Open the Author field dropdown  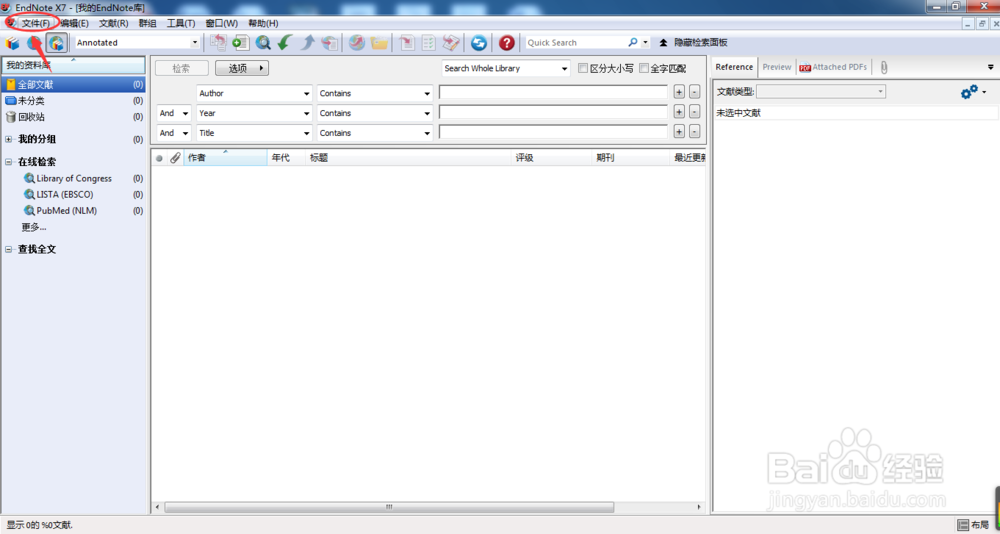coord(254,93)
